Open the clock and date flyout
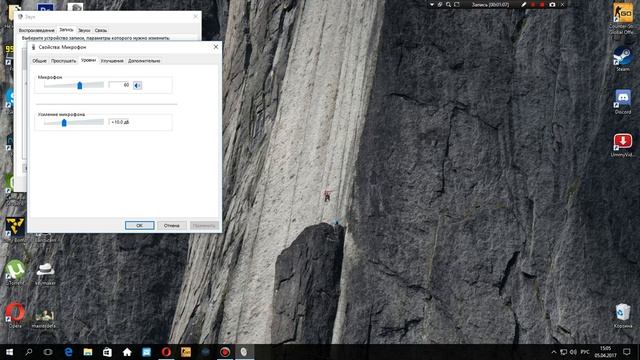This screenshot has height=360, width=640. click(x=605, y=352)
